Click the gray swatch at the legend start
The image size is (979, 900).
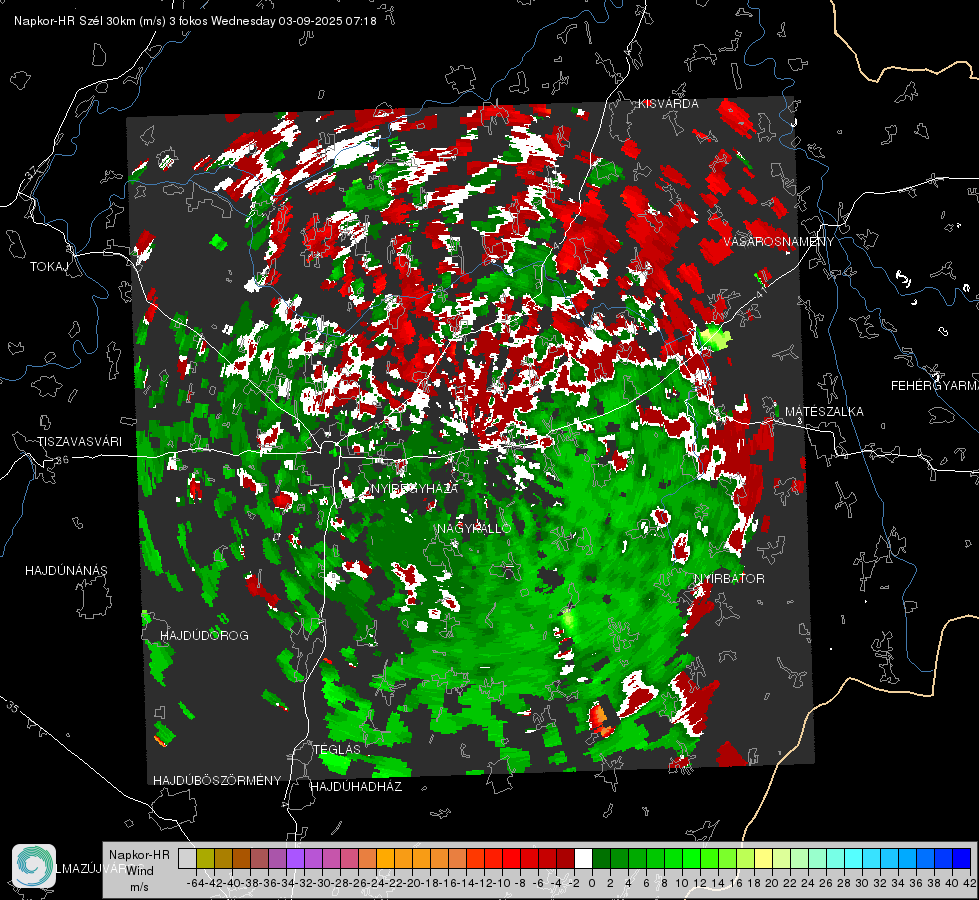(x=187, y=859)
